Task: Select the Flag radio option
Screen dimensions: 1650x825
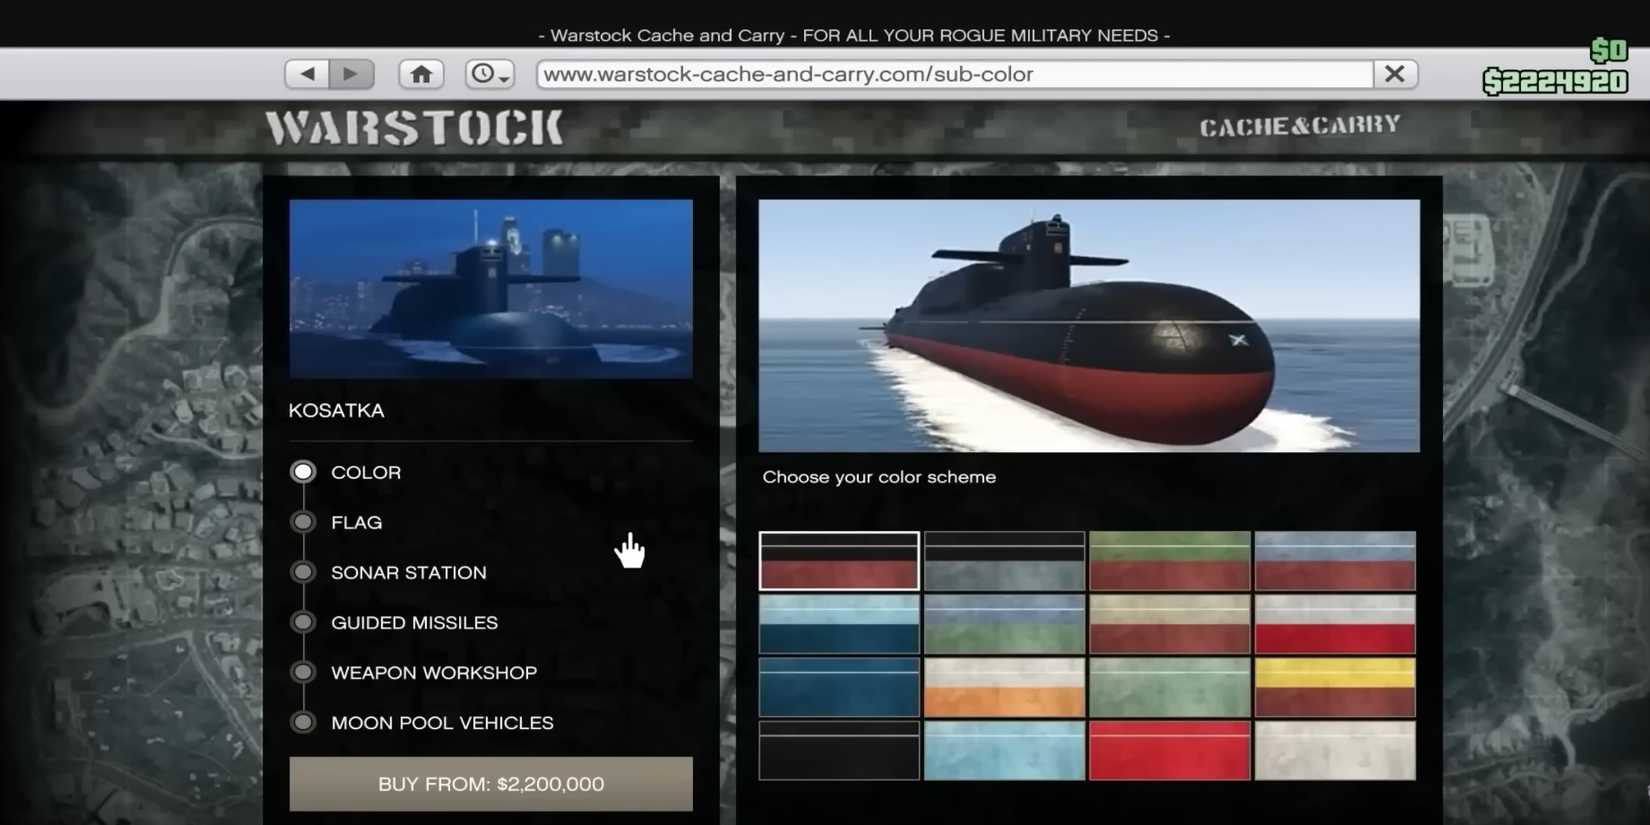Action: click(x=303, y=522)
